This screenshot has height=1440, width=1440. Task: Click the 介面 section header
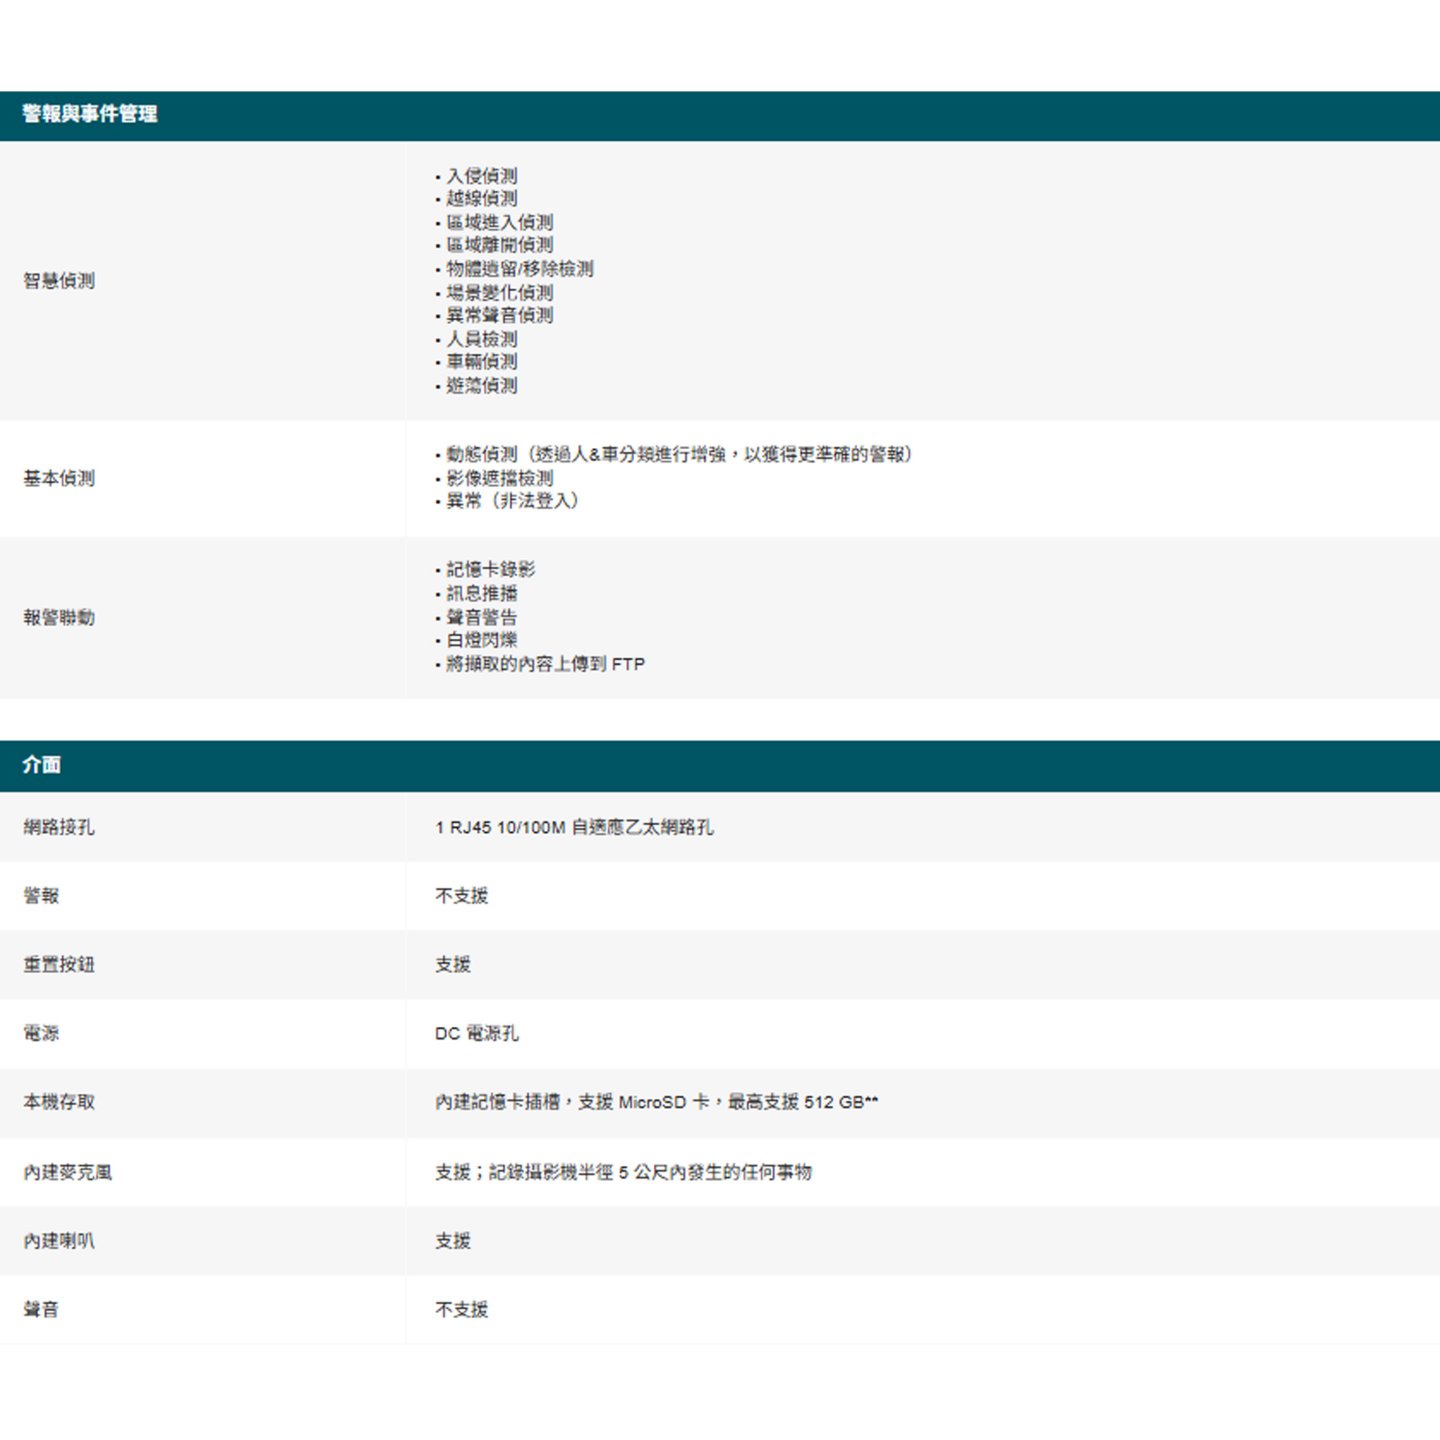(x=42, y=765)
